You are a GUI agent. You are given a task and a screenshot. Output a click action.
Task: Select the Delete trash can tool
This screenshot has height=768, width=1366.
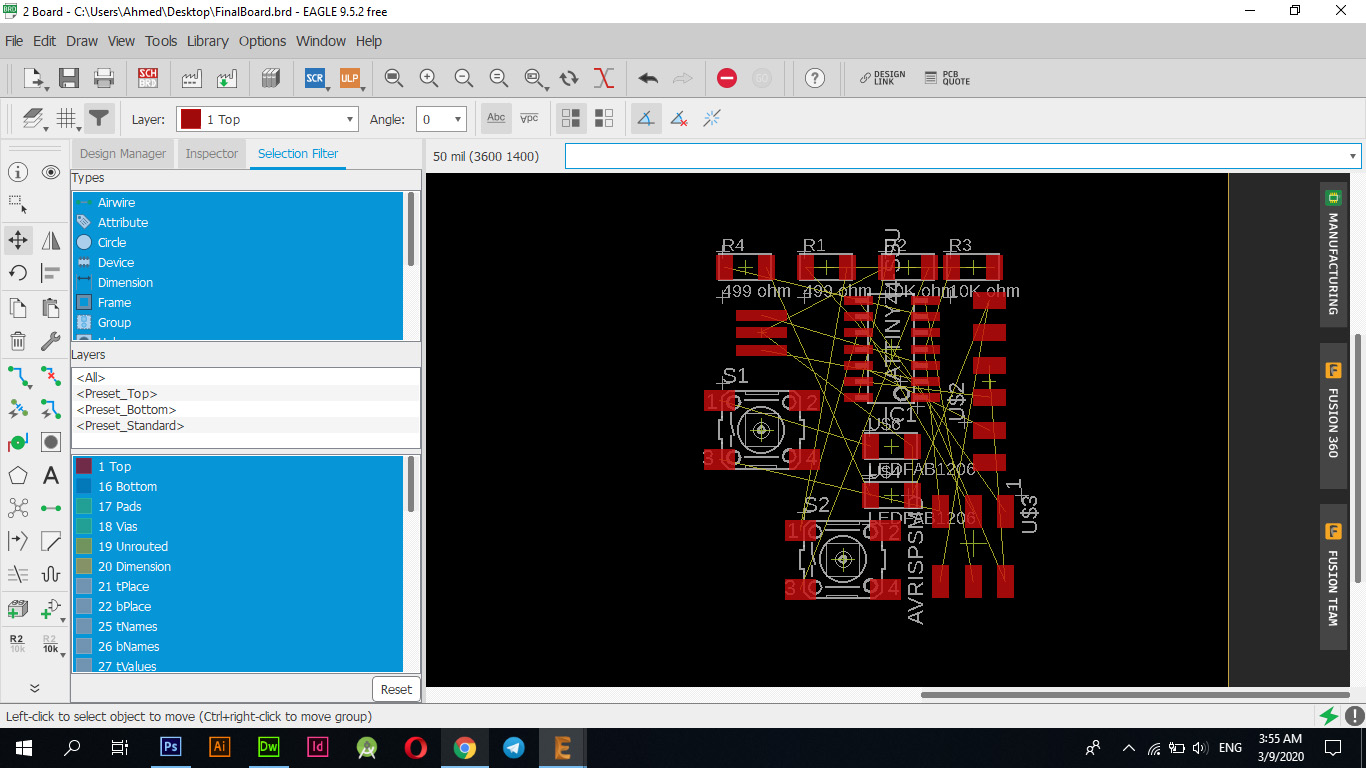coord(18,341)
